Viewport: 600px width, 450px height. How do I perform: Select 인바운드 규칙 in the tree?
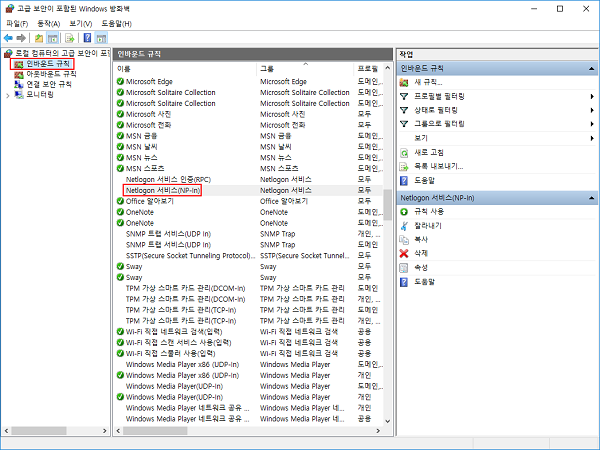pos(48,64)
